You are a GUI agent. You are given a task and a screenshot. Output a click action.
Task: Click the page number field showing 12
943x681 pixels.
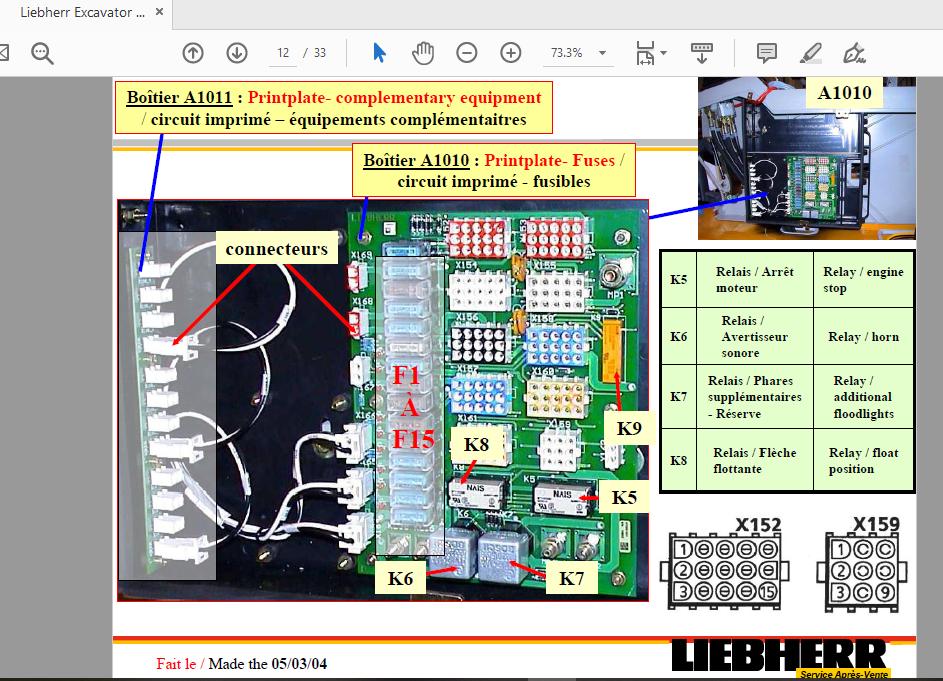point(281,52)
